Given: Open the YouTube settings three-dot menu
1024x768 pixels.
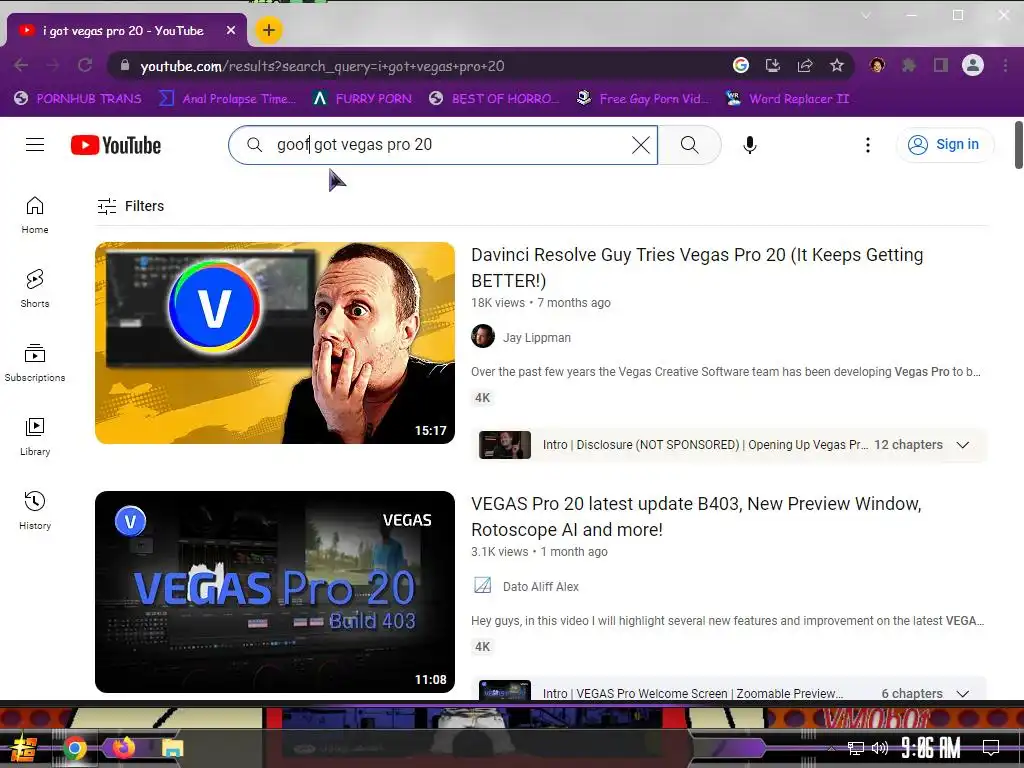Looking at the screenshot, I should [x=868, y=145].
